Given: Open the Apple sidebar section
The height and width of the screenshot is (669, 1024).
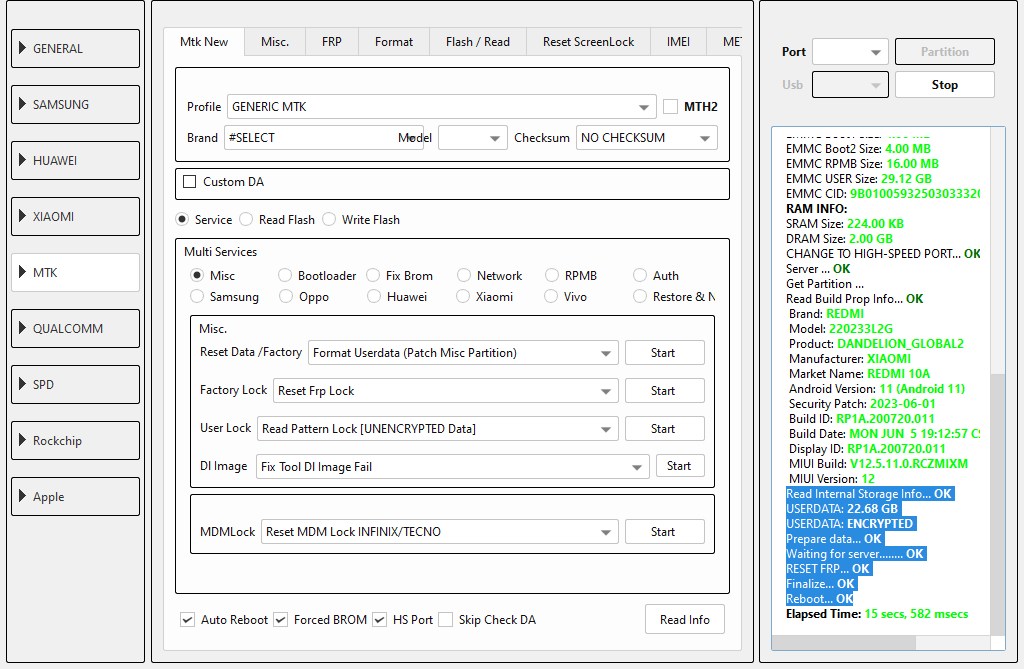Looking at the screenshot, I should pyautogui.click(x=75, y=496).
